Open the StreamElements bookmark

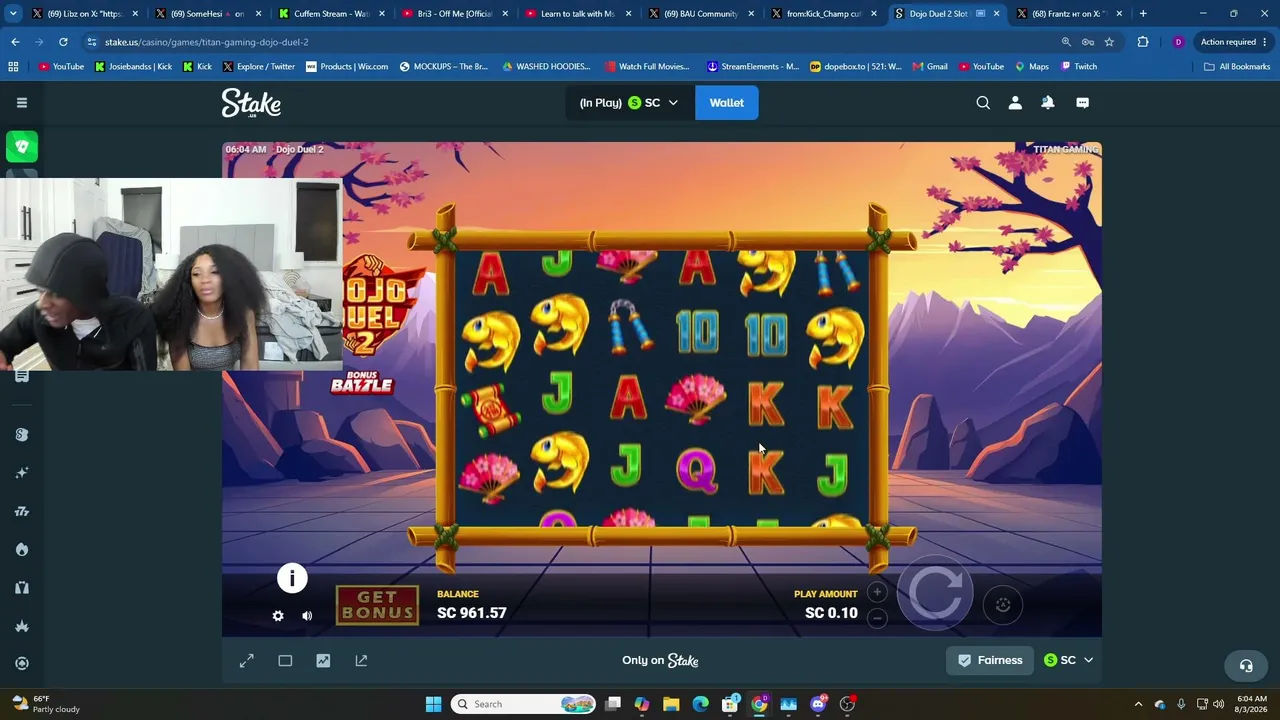click(x=752, y=67)
